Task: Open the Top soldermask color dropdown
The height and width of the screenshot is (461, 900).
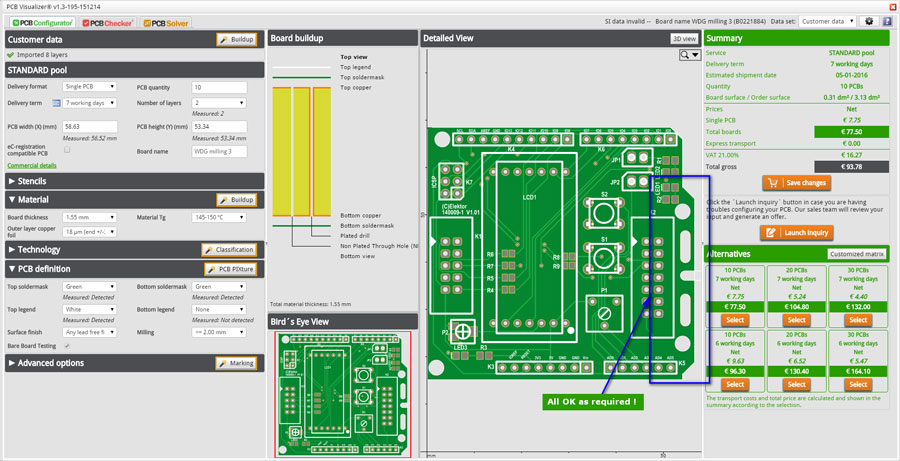Action: point(90,286)
